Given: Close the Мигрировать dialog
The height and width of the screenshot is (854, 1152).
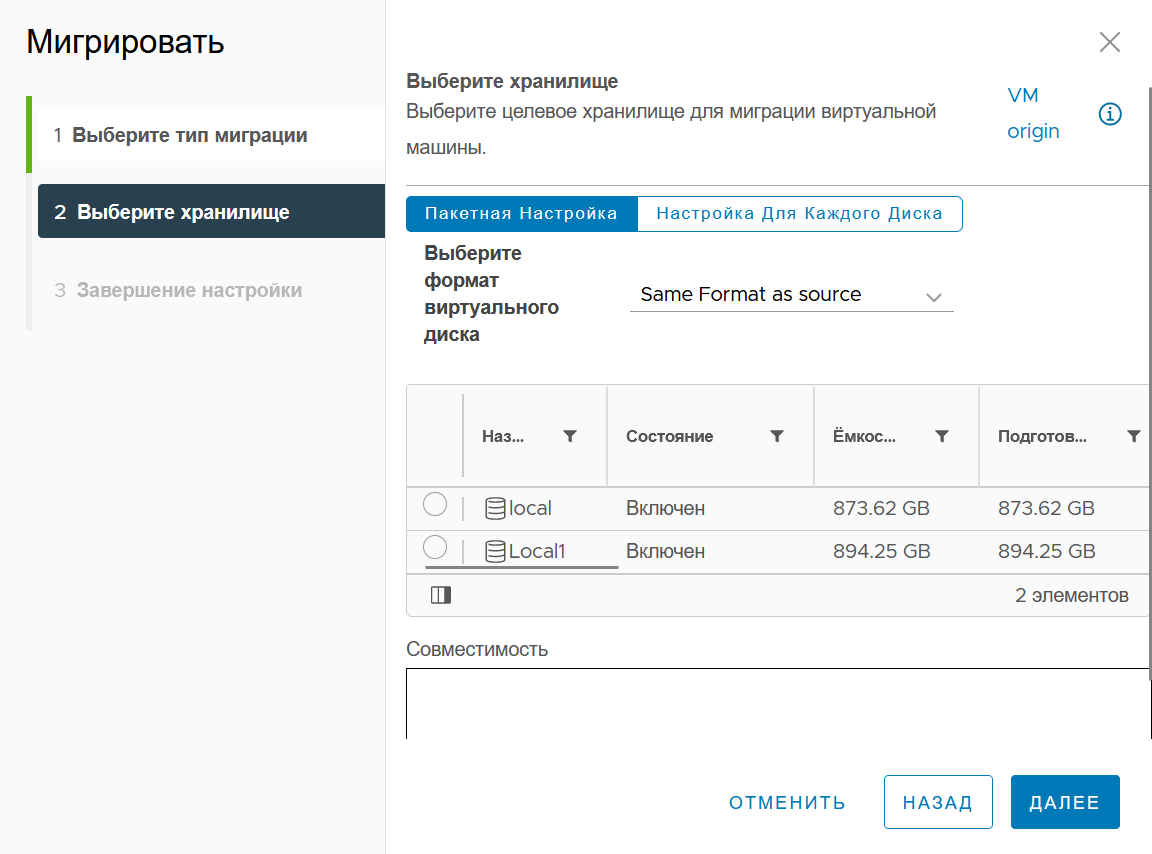Looking at the screenshot, I should [x=1109, y=42].
